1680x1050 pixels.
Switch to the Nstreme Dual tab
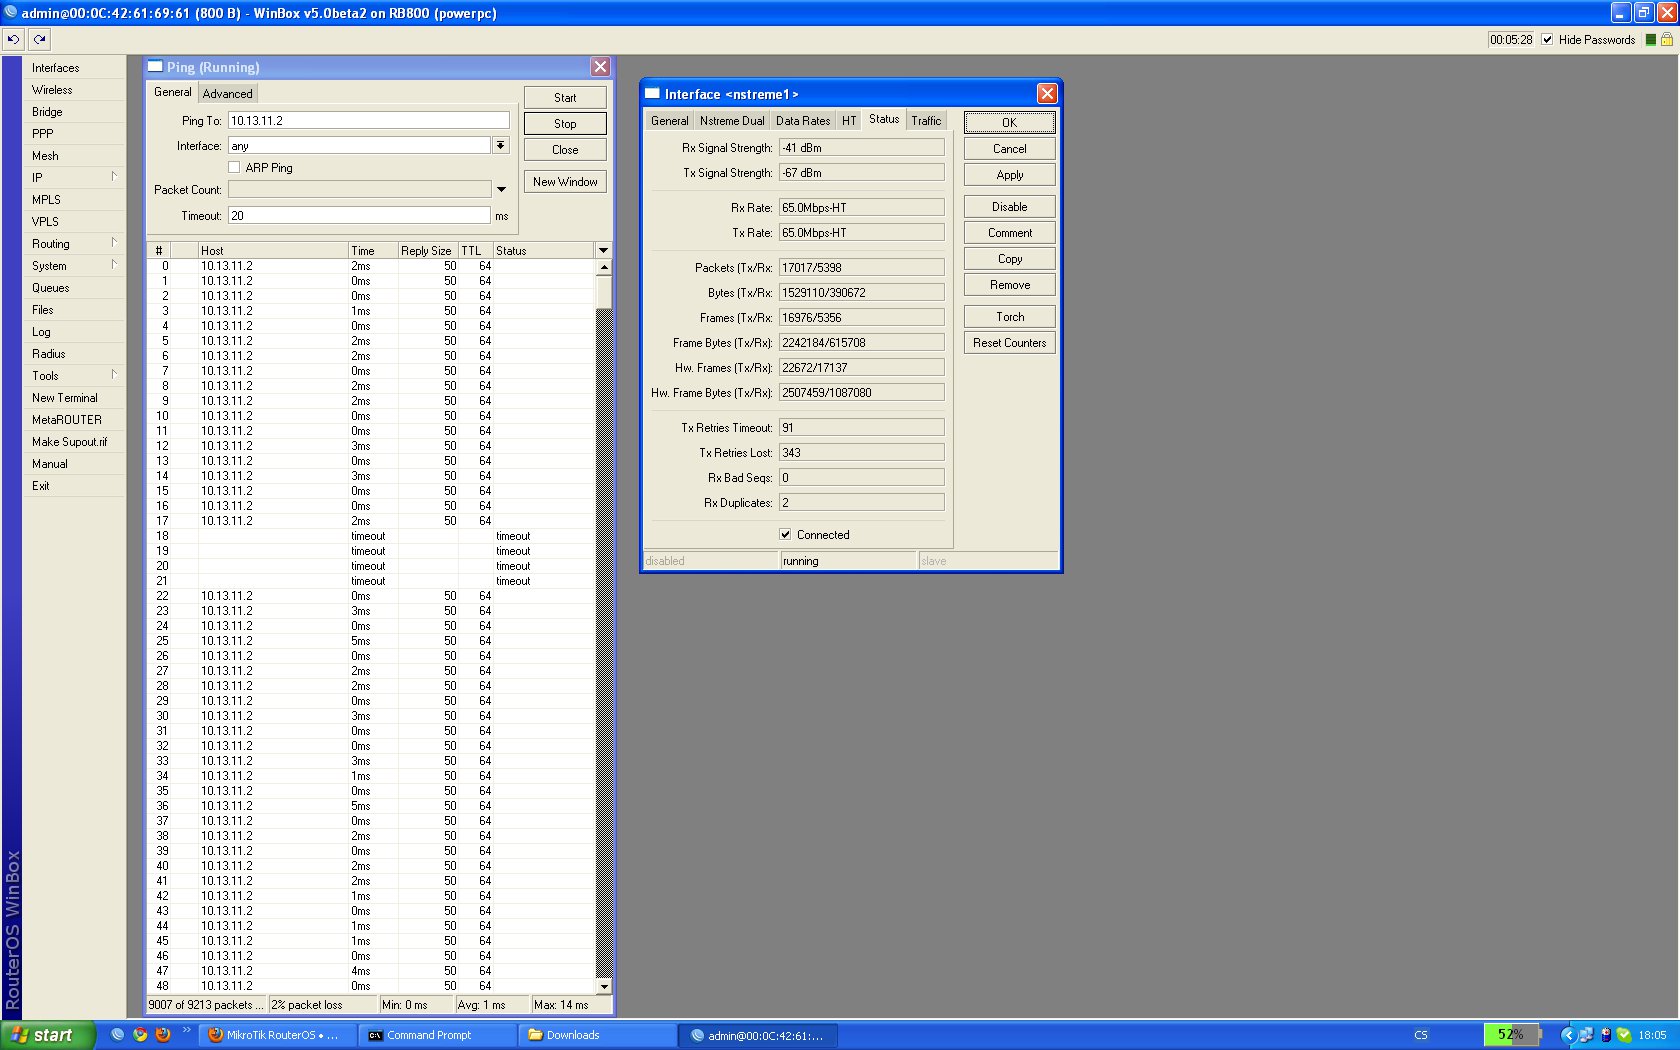(x=732, y=121)
